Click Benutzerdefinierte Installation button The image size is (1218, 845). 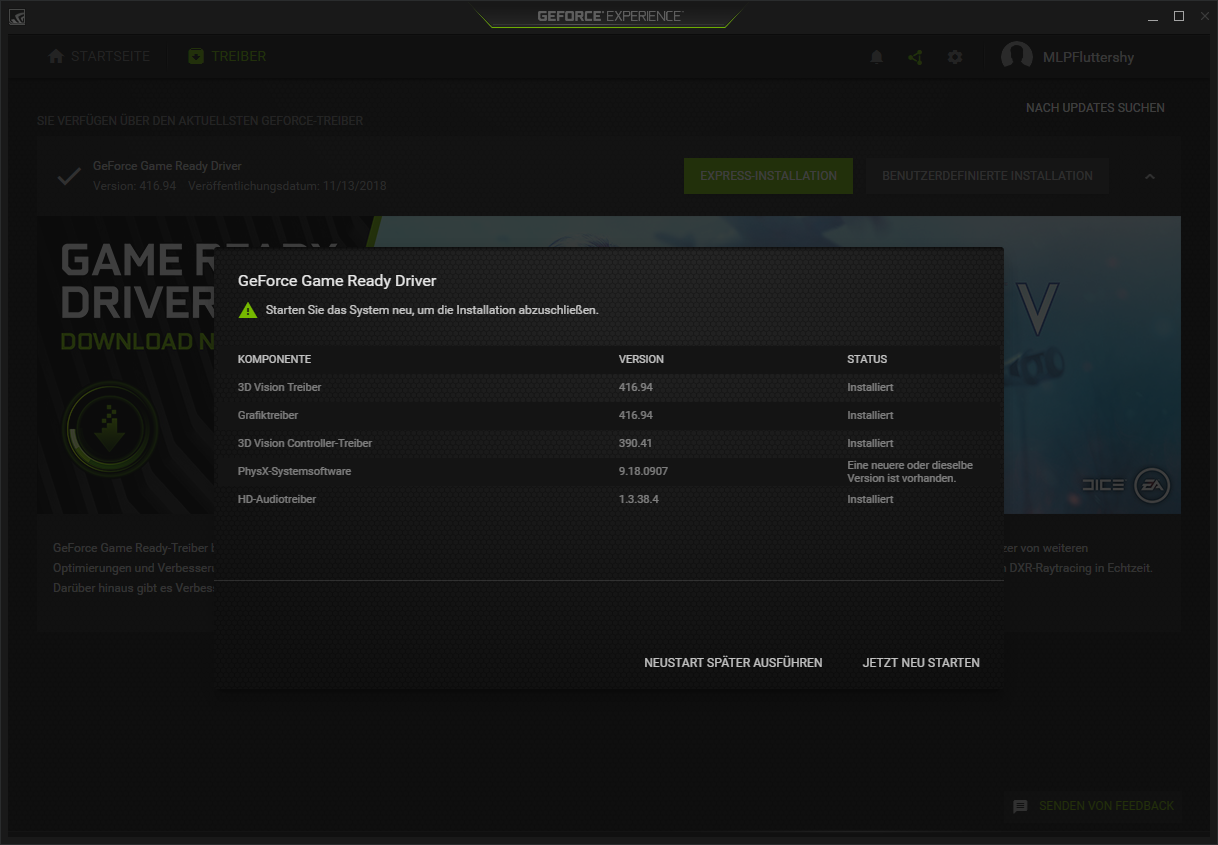987,175
